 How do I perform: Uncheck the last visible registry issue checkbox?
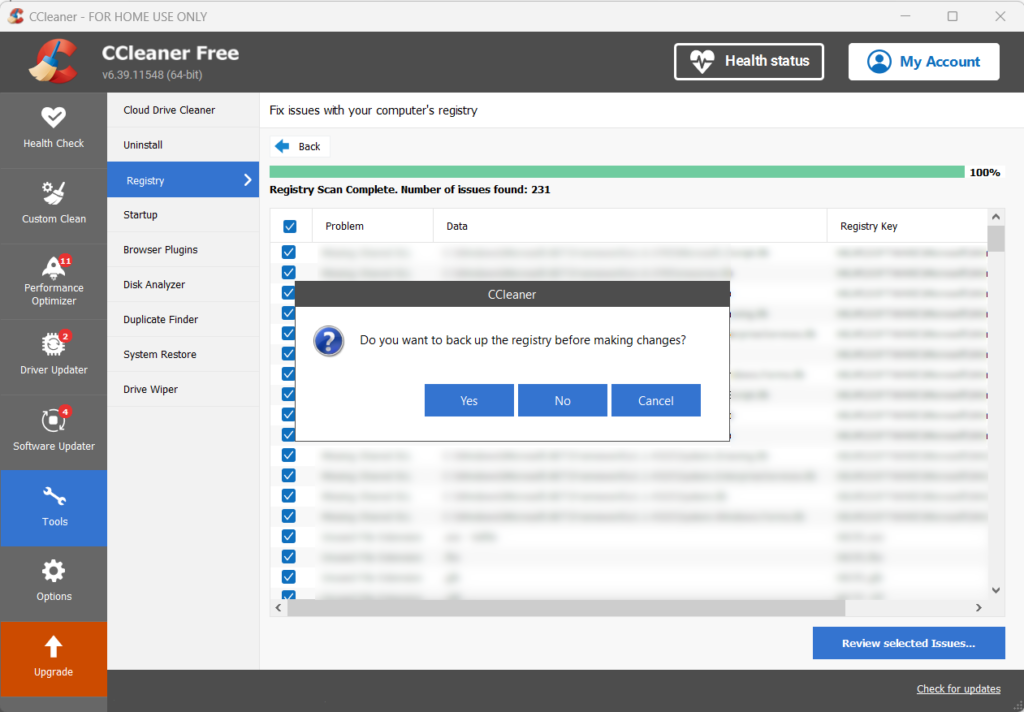point(289,596)
